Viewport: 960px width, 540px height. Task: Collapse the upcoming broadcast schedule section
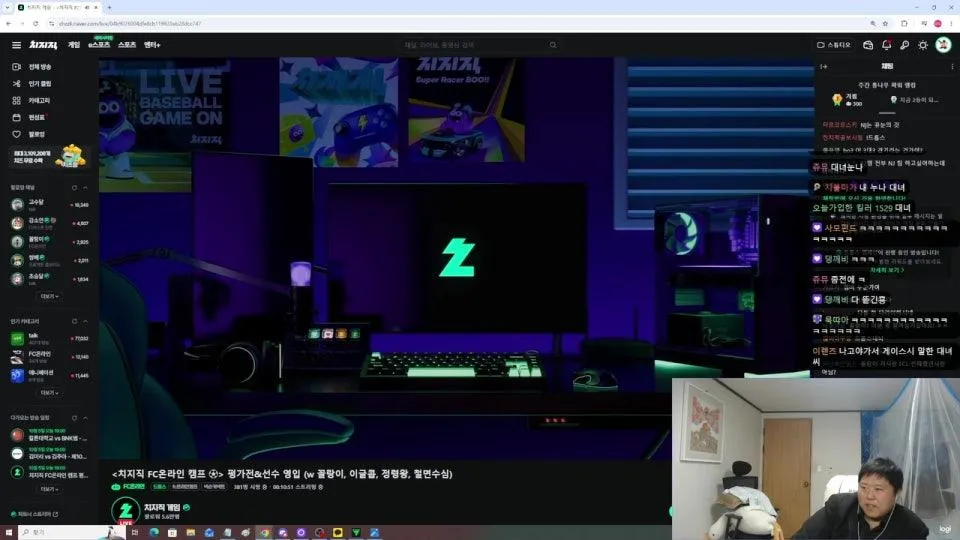coord(85,418)
